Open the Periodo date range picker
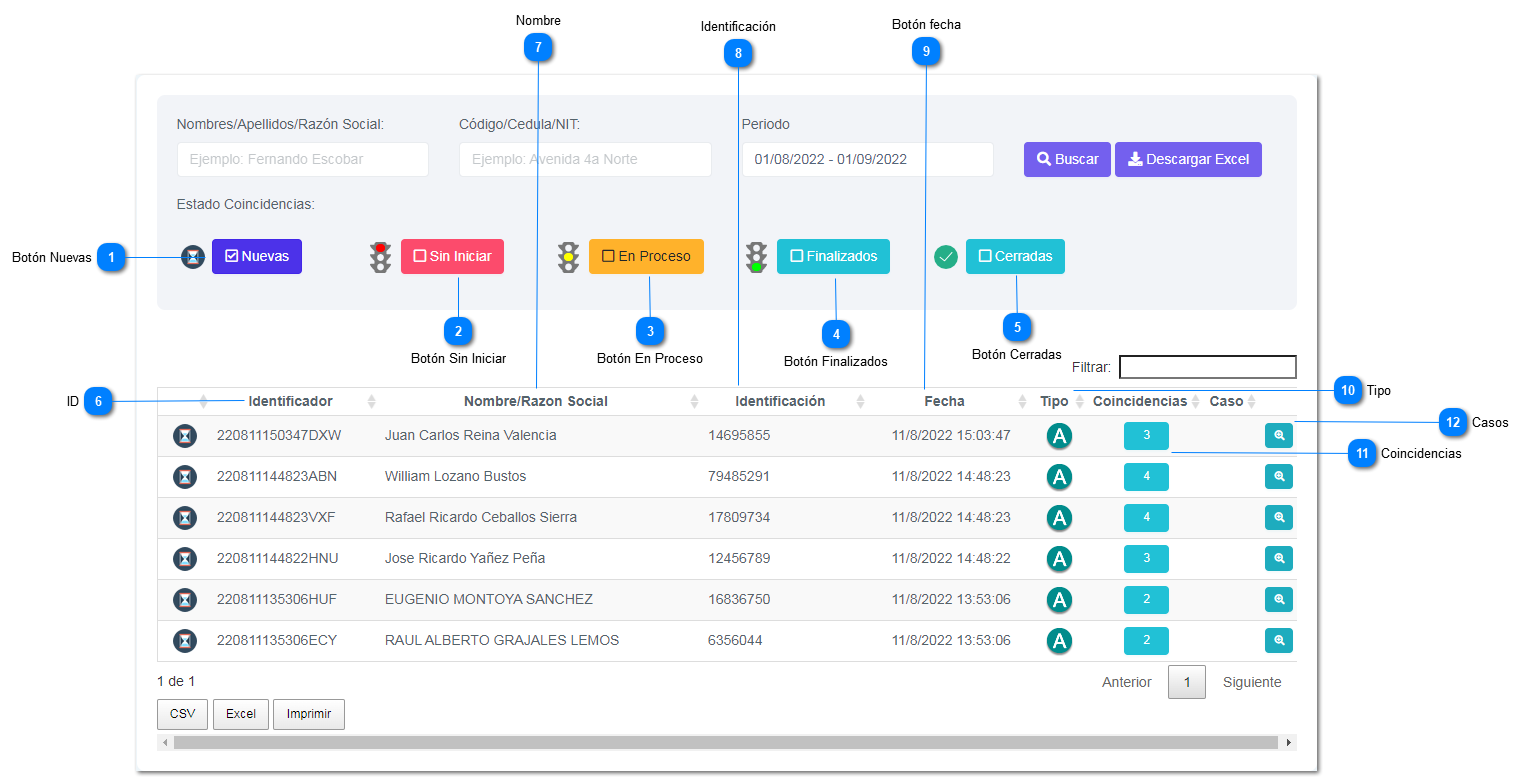This screenshot has width=1525, height=780. click(x=866, y=160)
